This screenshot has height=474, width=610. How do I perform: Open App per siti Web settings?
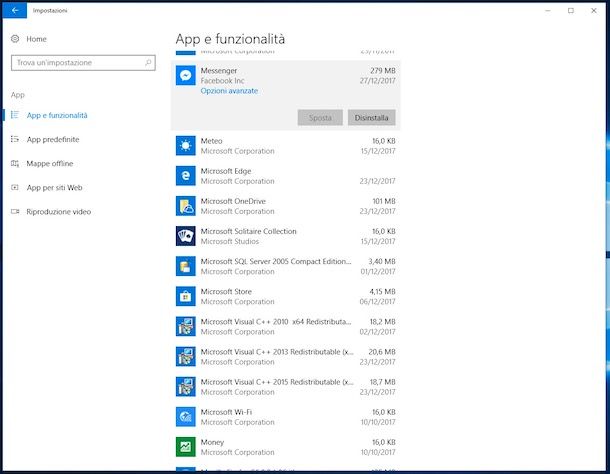coord(54,188)
